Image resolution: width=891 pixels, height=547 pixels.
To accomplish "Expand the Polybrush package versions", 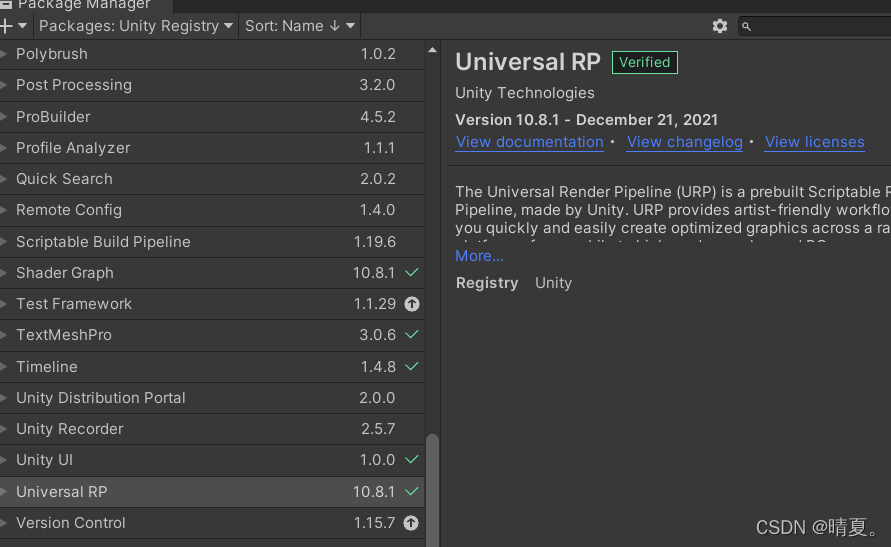I will pyautogui.click(x=3, y=54).
